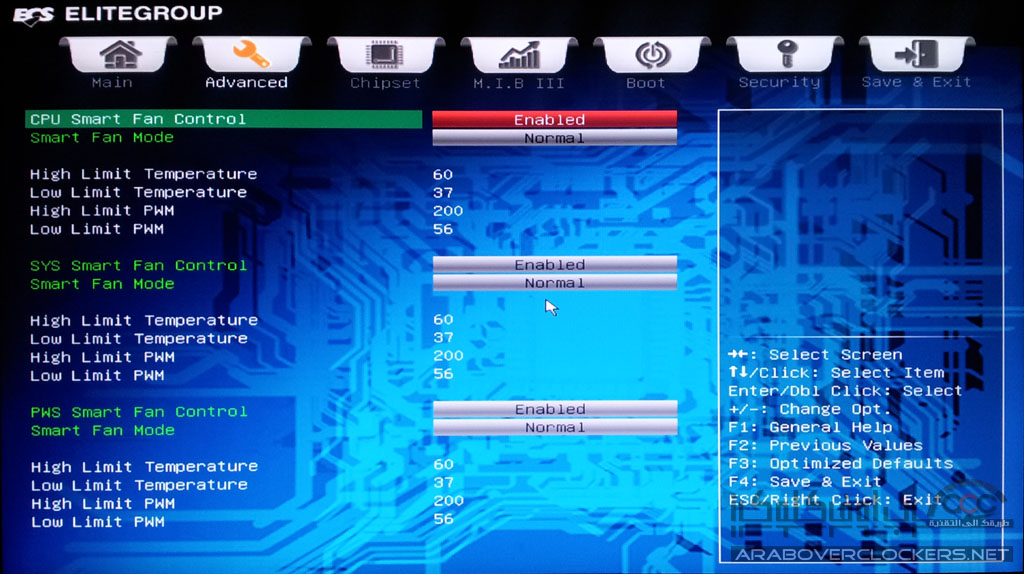Viewport: 1024px width, 574px height.
Task: Select the Advanced wrench icon
Action: pos(250,55)
